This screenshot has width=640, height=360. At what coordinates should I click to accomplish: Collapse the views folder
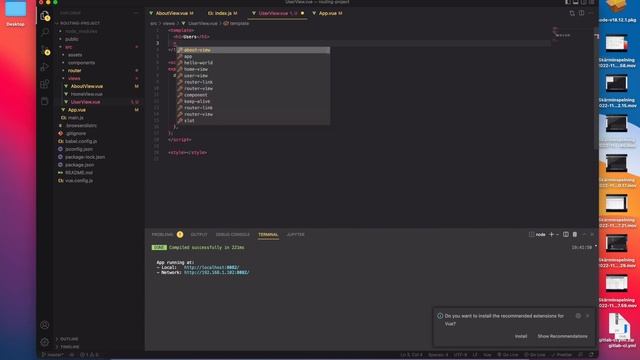pos(74,78)
